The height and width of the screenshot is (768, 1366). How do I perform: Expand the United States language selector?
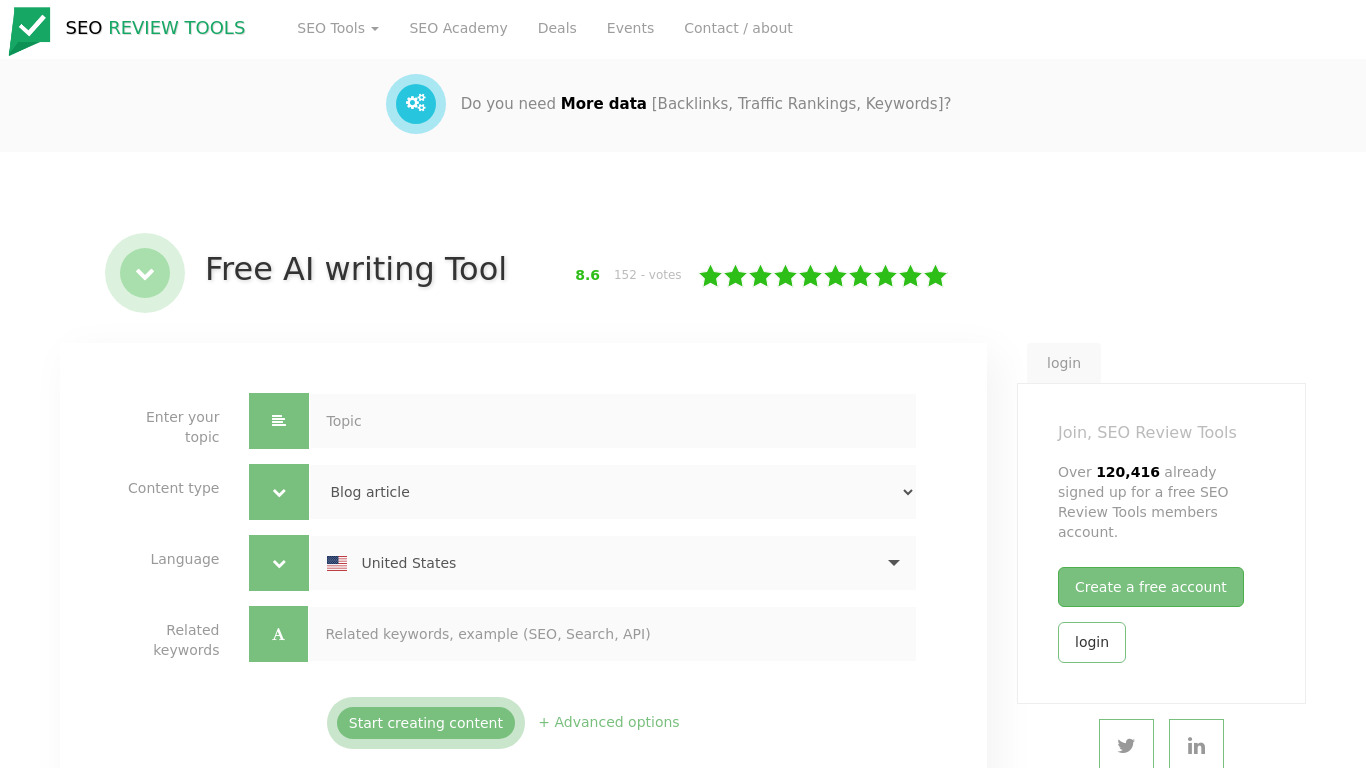click(612, 563)
